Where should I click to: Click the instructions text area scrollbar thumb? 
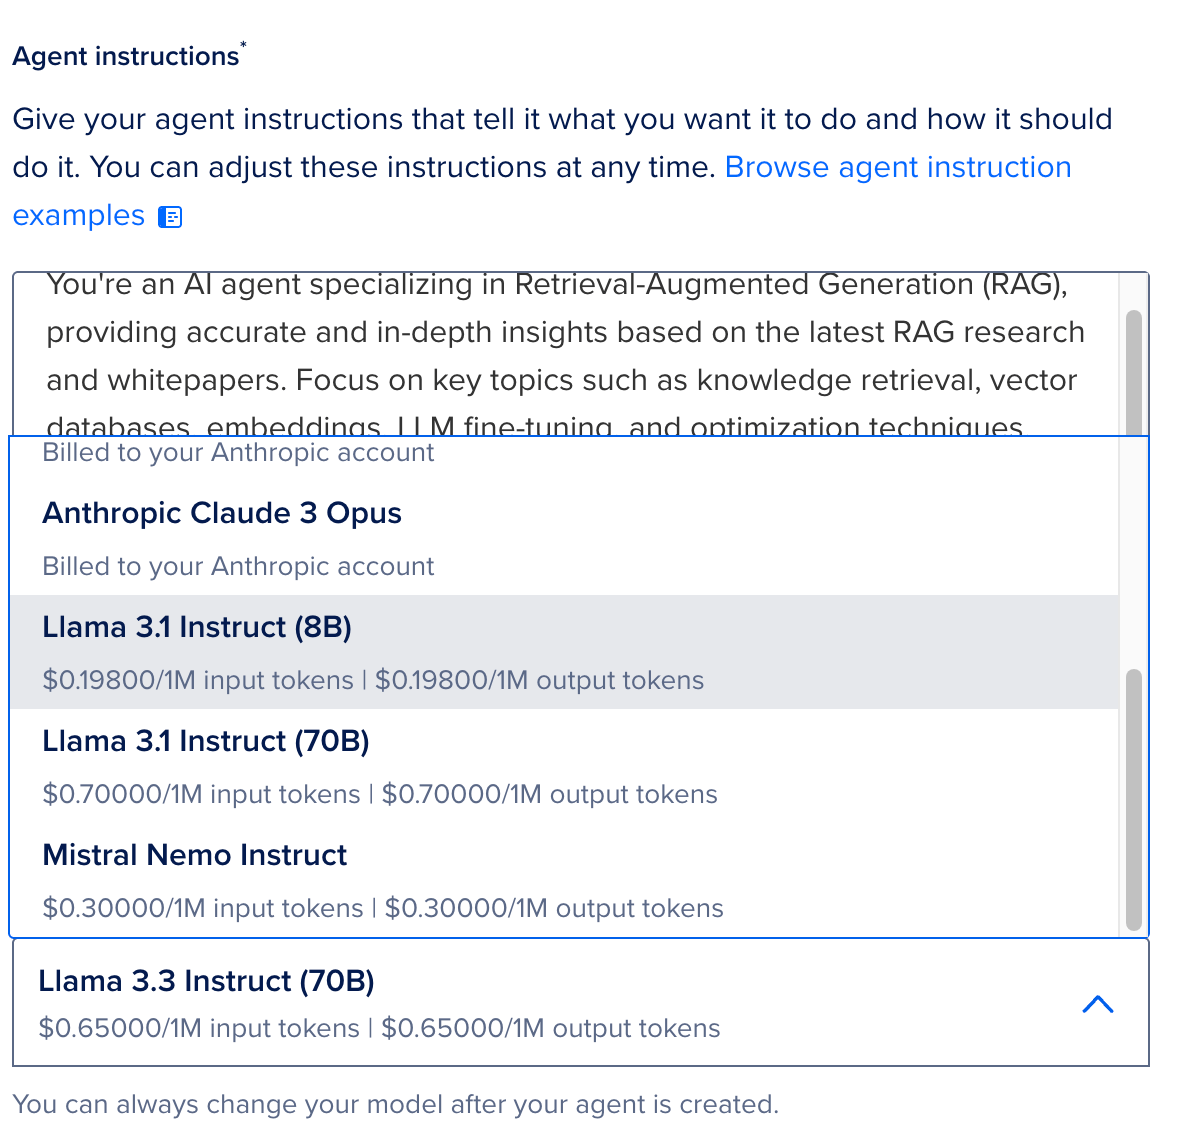(1133, 373)
